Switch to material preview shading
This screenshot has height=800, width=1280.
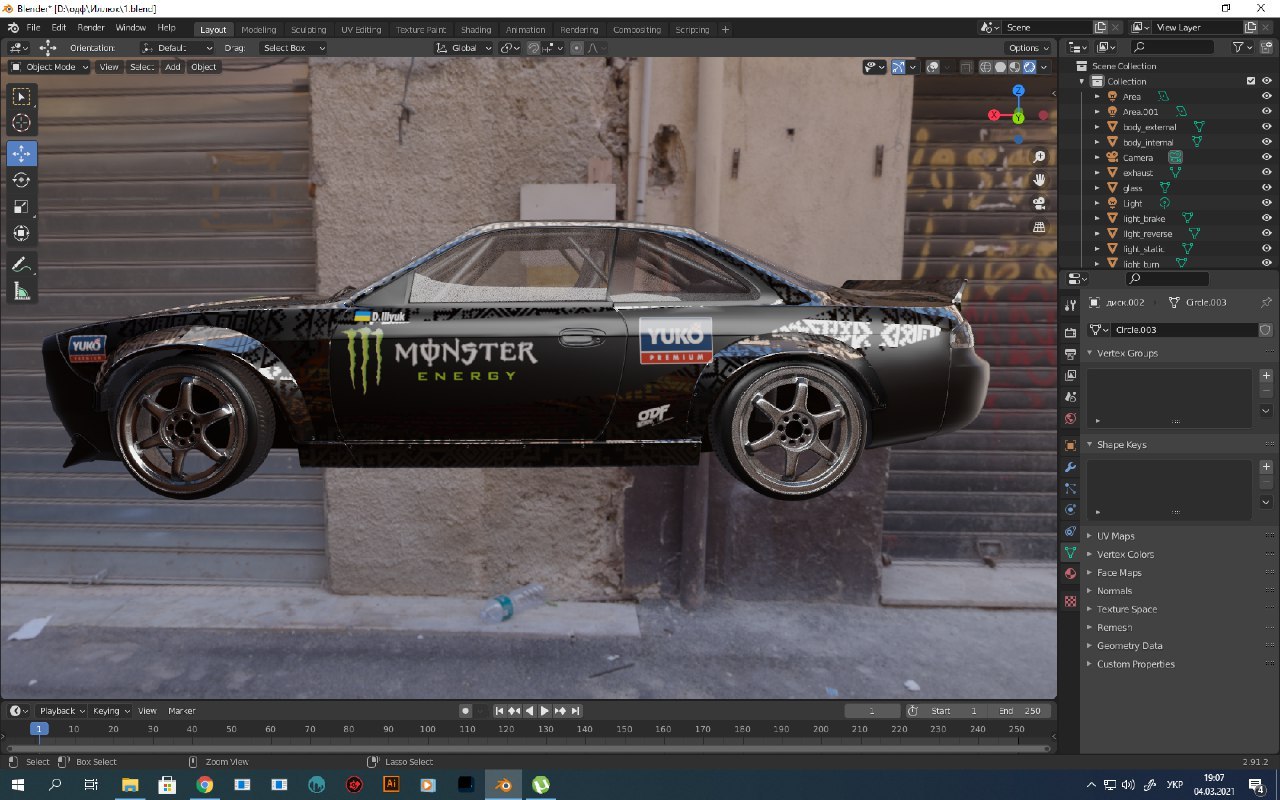point(1014,67)
